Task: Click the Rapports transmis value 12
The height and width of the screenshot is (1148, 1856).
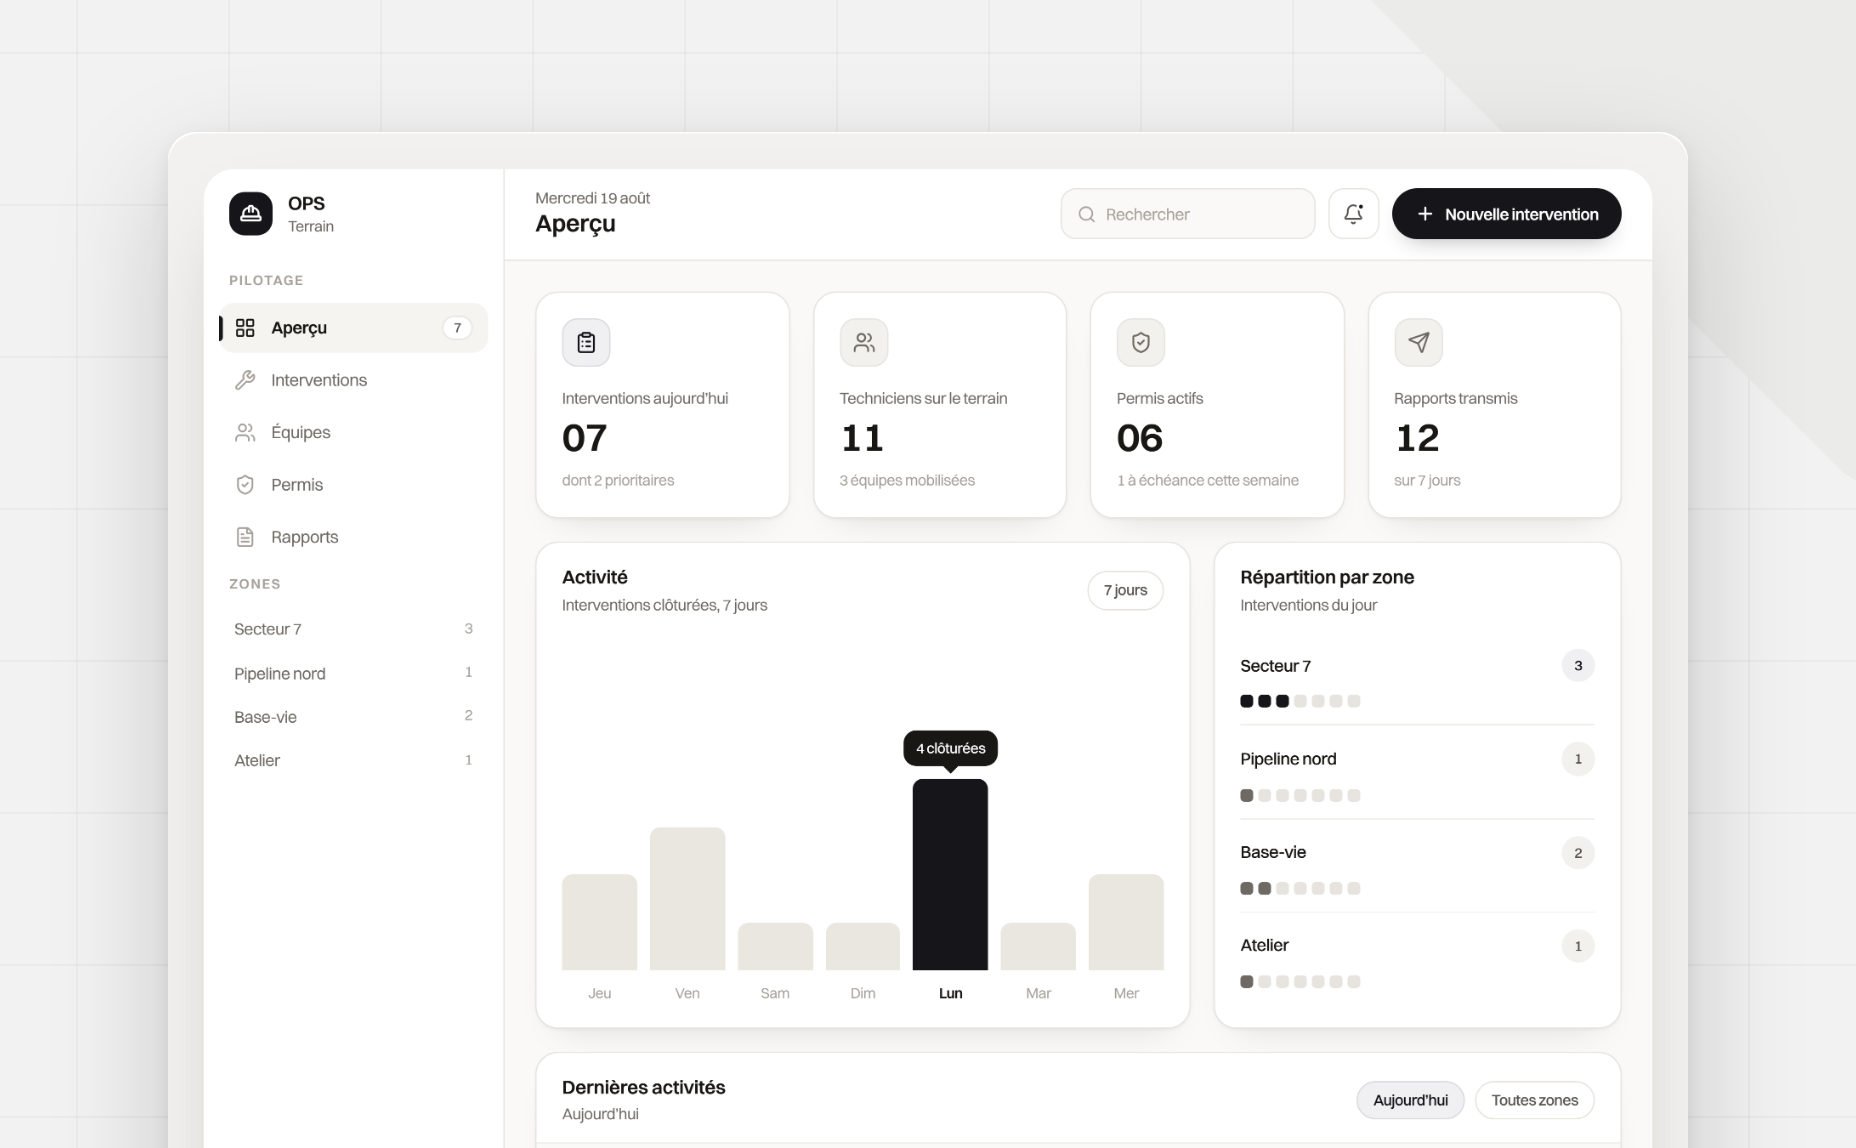Action: pyautogui.click(x=1417, y=438)
